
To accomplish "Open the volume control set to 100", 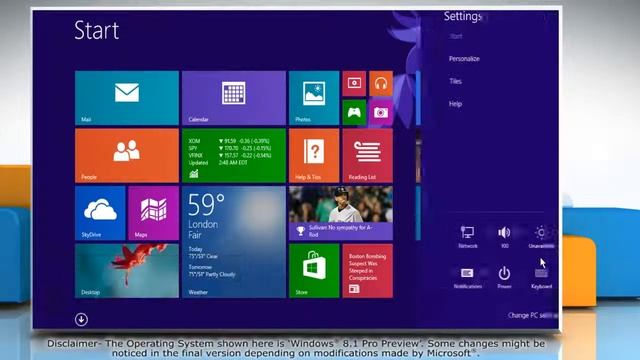I will pyautogui.click(x=504, y=237).
